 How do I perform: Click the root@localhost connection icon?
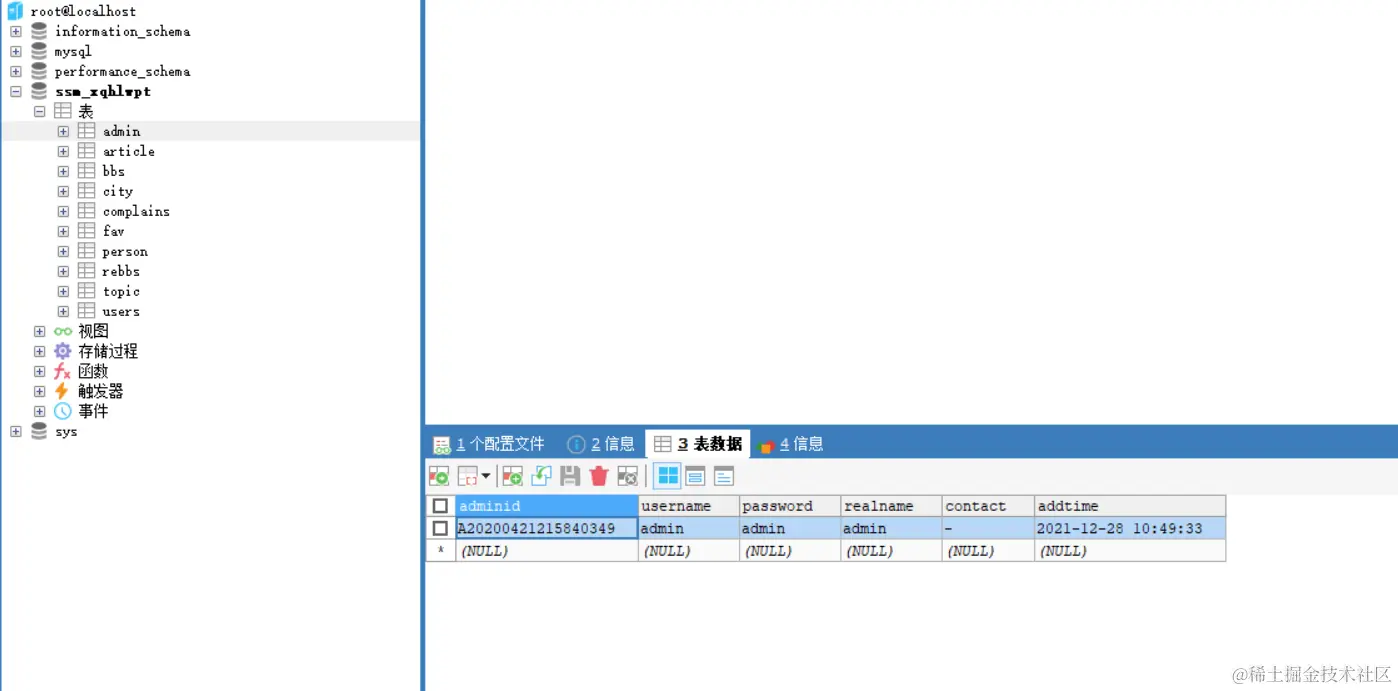tap(15, 11)
